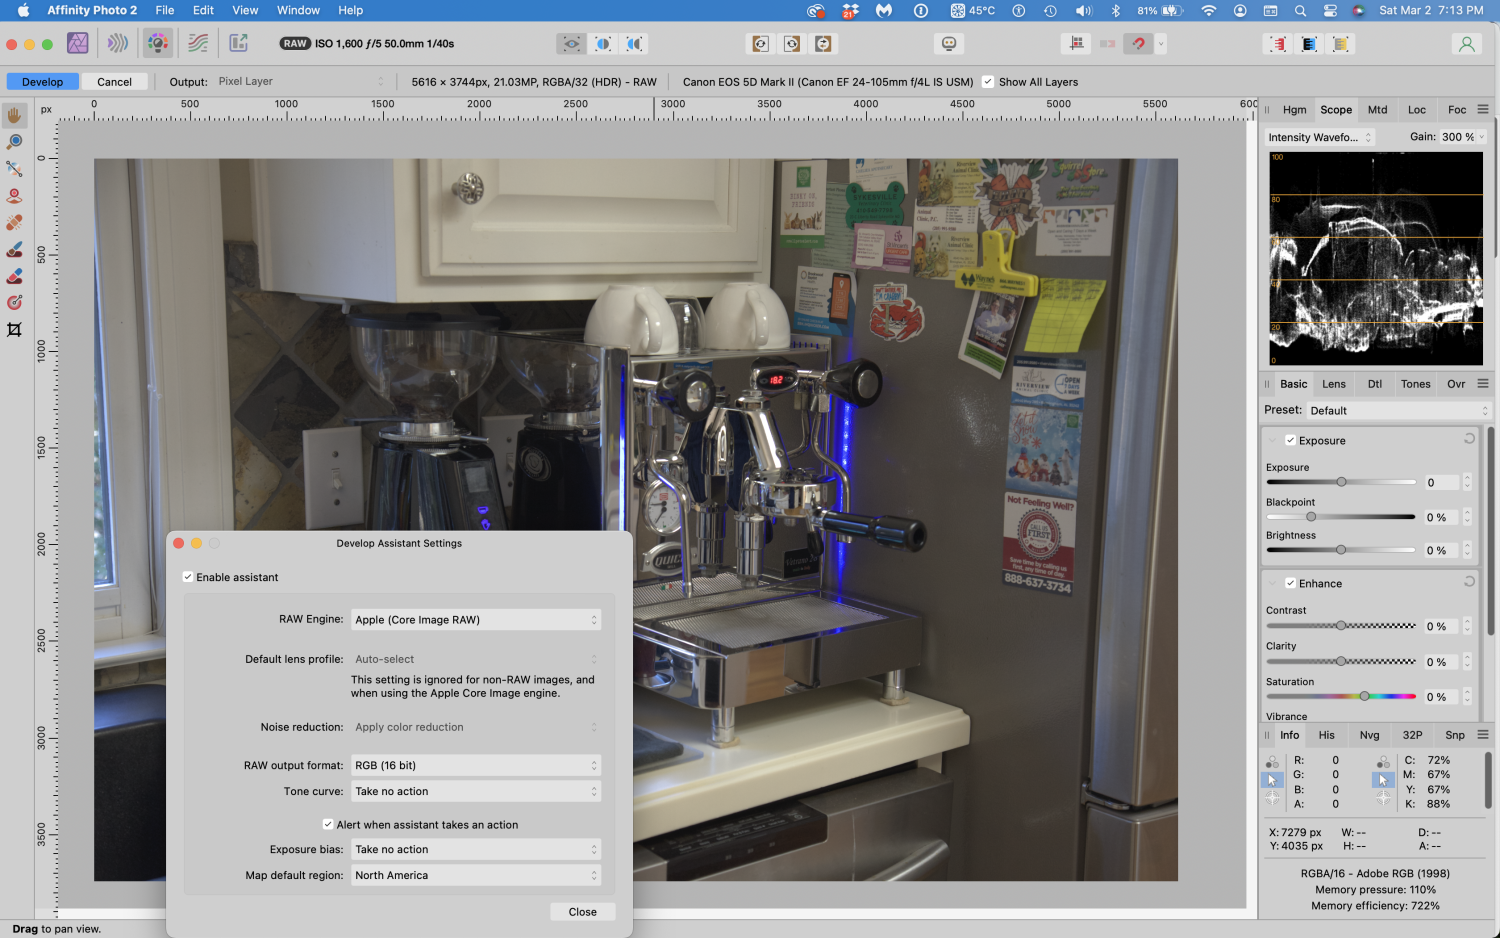
Task: Toggle snapping with the magnet icon
Action: click(1137, 43)
